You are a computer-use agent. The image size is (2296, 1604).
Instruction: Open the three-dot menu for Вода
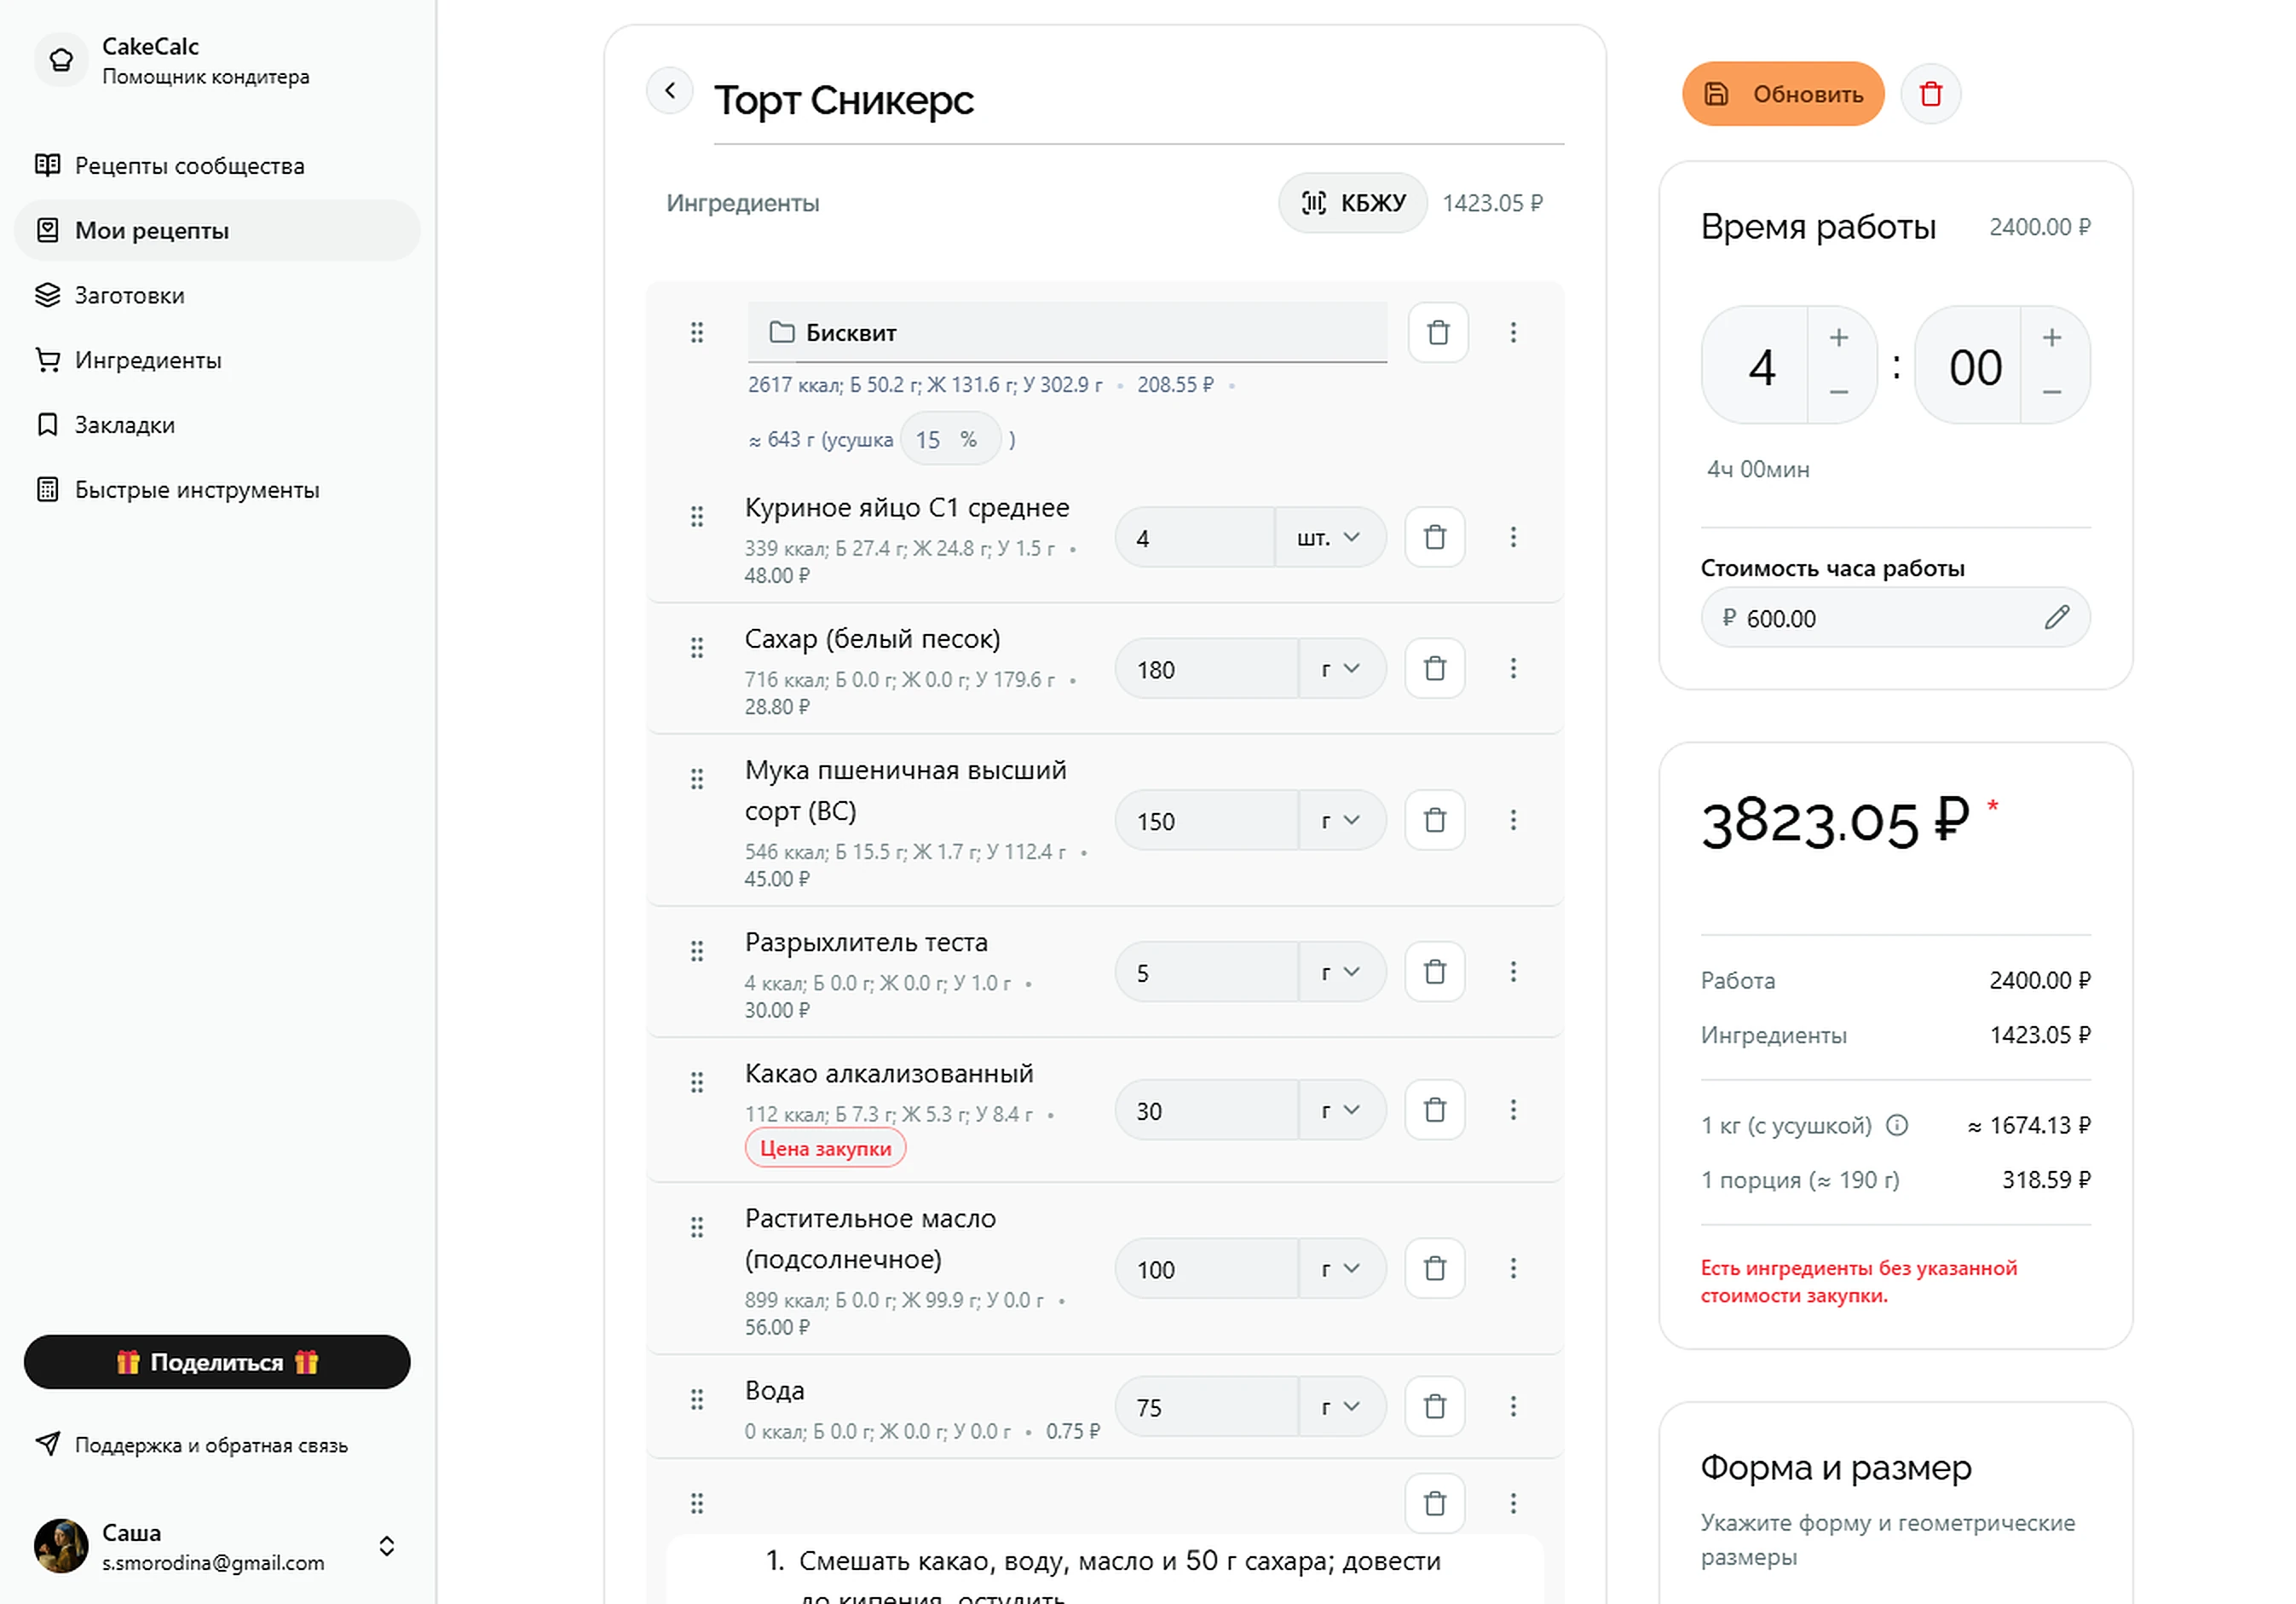[1513, 1406]
